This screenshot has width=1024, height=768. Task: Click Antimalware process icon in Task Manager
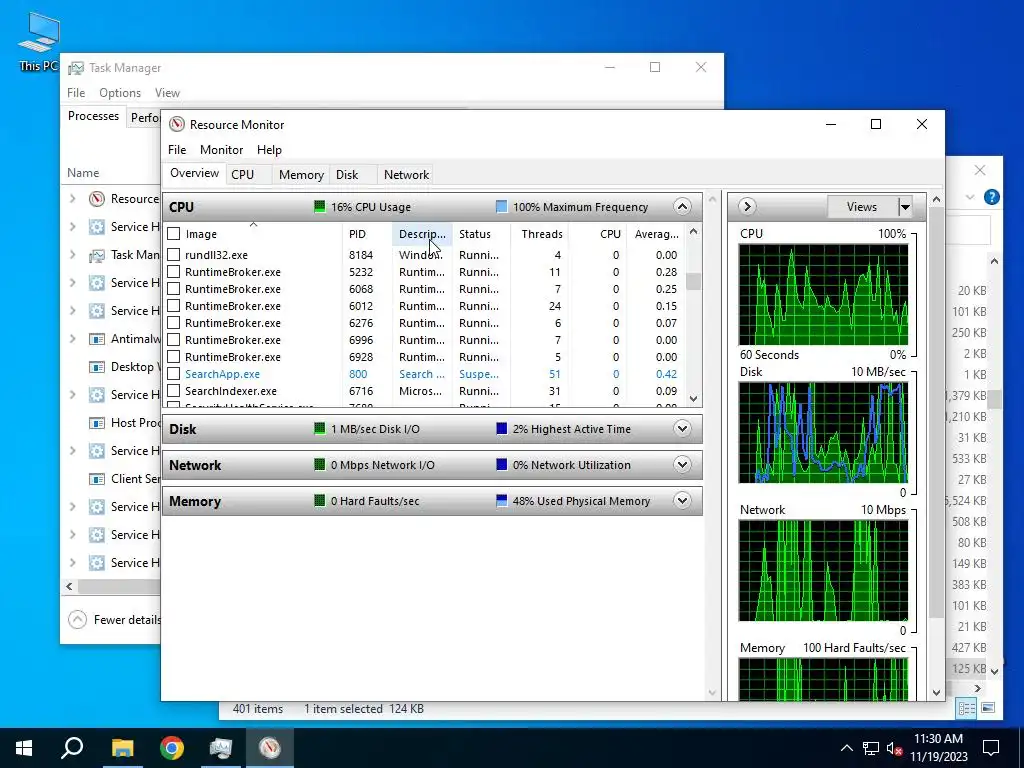tap(97, 339)
